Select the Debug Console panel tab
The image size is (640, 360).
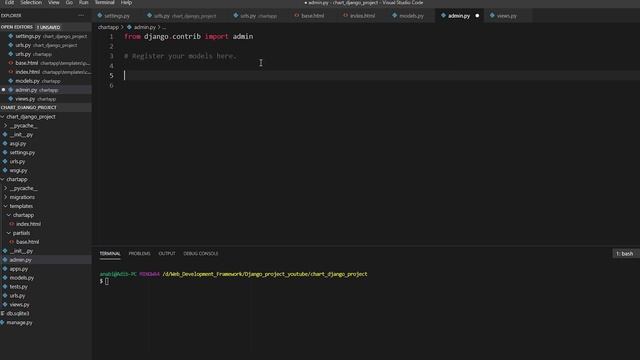[200, 253]
